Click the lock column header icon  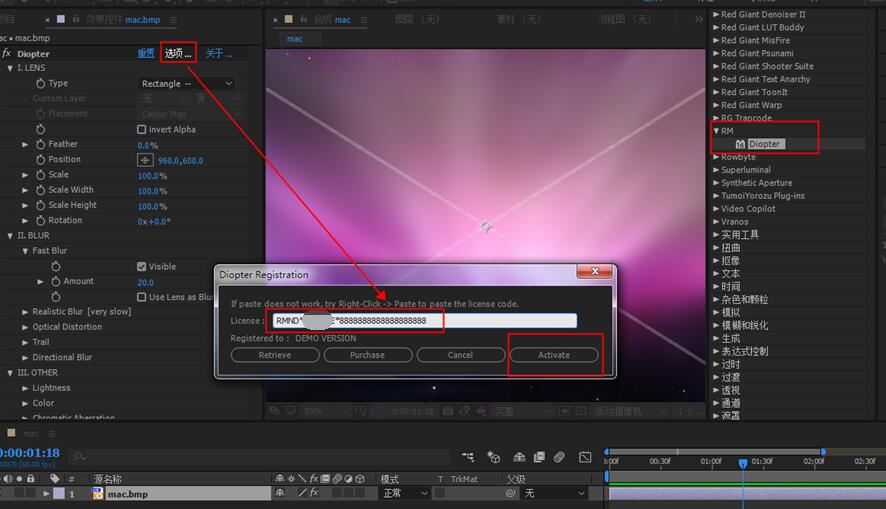[x=31, y=478]
